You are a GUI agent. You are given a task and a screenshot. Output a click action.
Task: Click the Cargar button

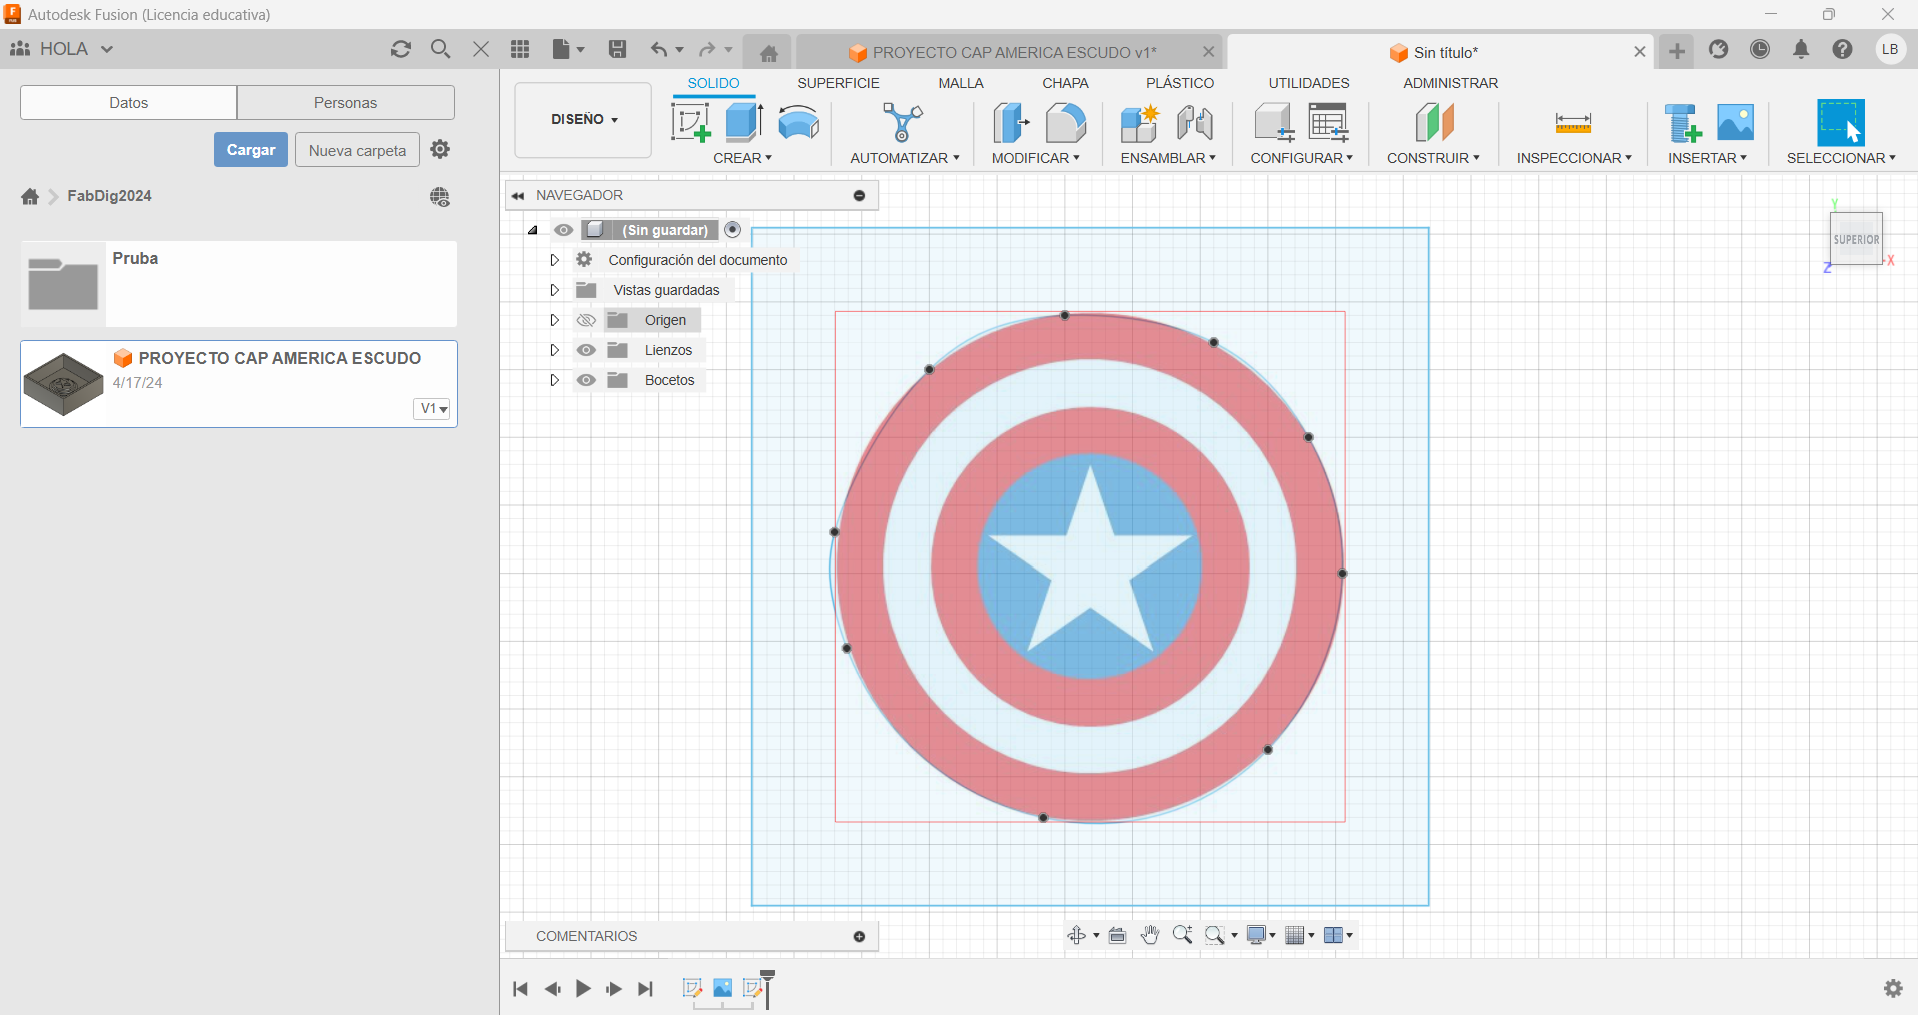251,150
